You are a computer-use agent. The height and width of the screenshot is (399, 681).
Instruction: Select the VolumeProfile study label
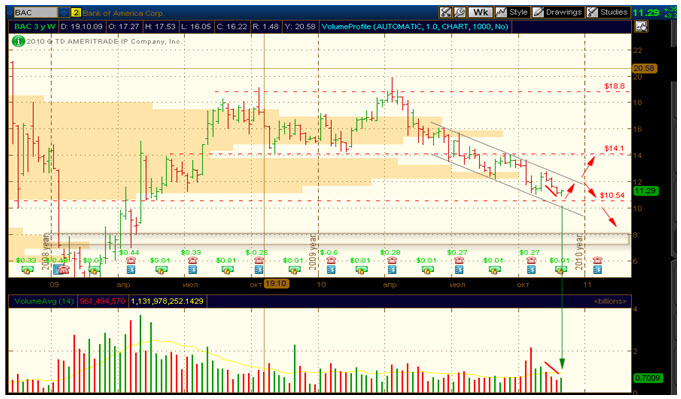click(414, 27)
